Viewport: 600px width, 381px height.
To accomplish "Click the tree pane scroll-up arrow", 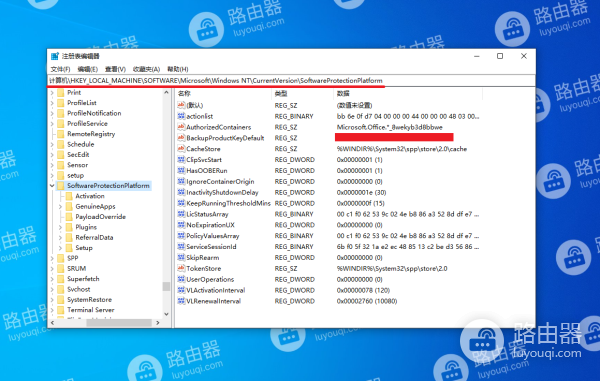I will (x=166, y=93).
